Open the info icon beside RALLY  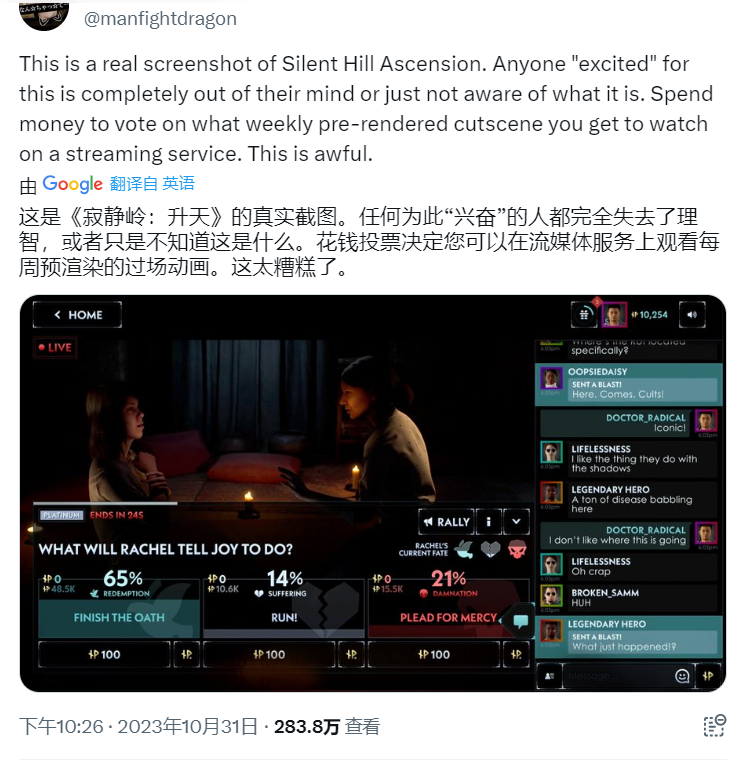[488, 522]
